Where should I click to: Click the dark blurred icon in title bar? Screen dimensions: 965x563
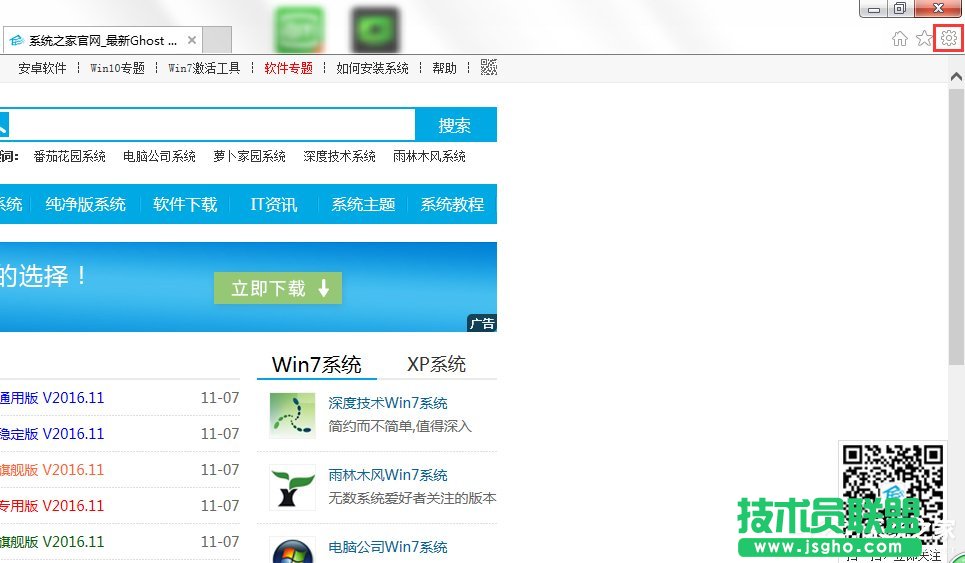pos(375,30)
